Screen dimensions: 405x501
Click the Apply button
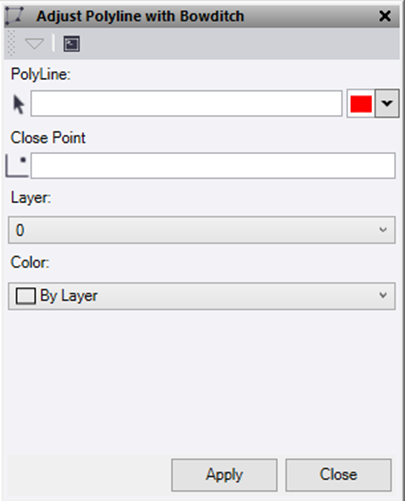[x=224, y=475]
